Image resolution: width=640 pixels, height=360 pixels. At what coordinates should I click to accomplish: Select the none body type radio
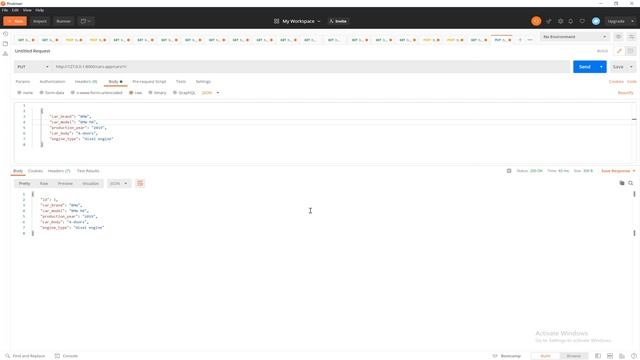[x=19, y=93]
